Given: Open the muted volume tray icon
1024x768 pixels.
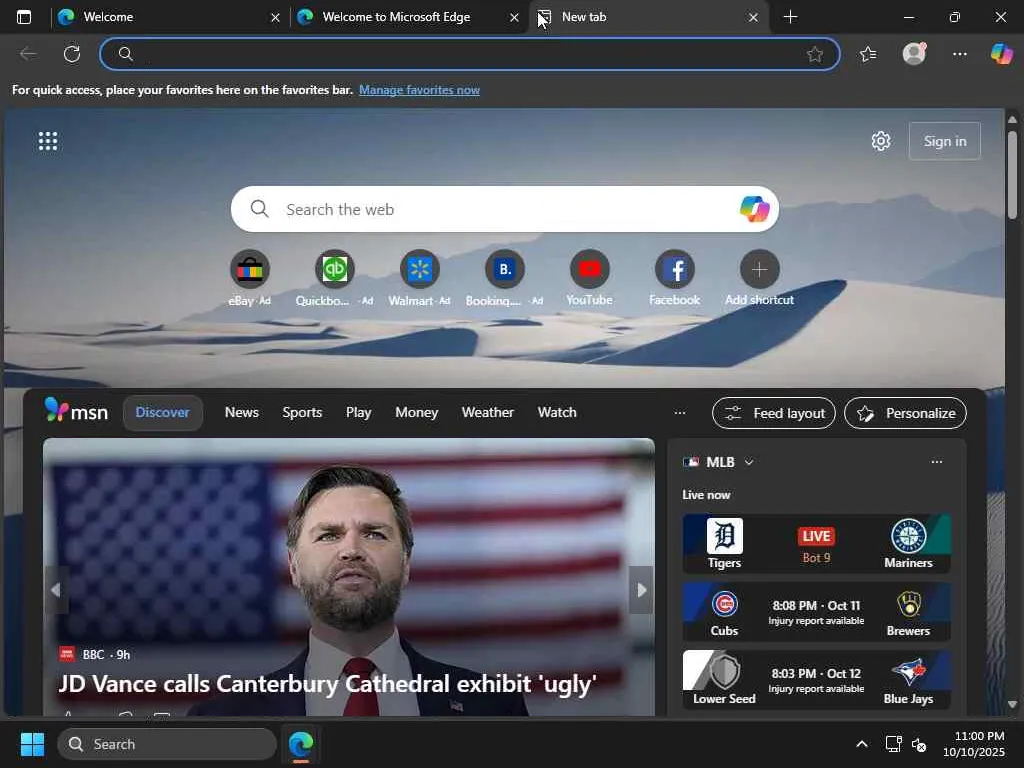Looking at the screenshot, I should coord(919,744).
